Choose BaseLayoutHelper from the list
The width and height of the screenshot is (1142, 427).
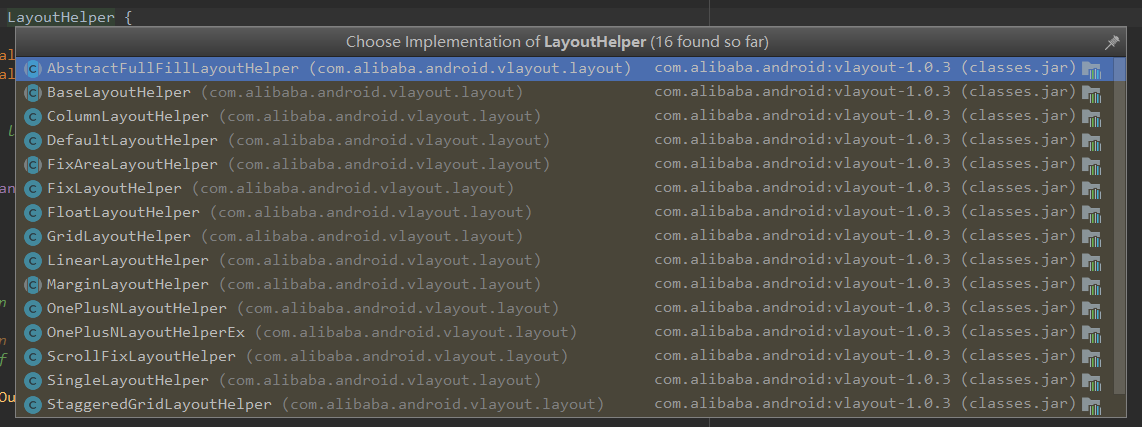tap(565, 93)
